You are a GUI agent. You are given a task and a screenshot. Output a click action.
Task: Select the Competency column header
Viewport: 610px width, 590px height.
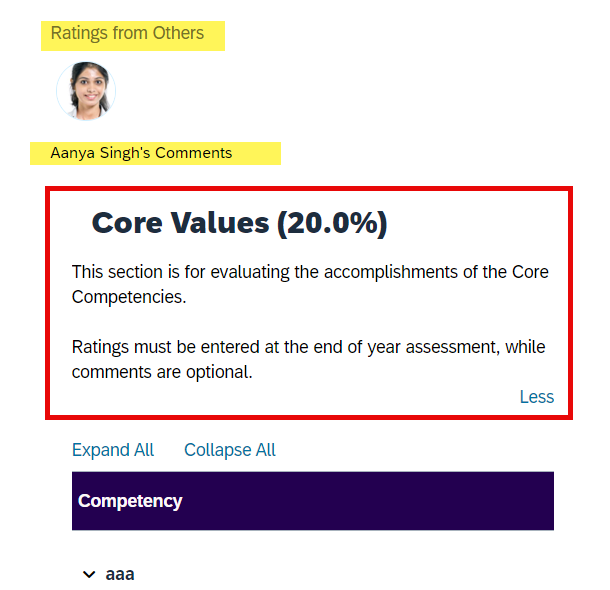130,501
